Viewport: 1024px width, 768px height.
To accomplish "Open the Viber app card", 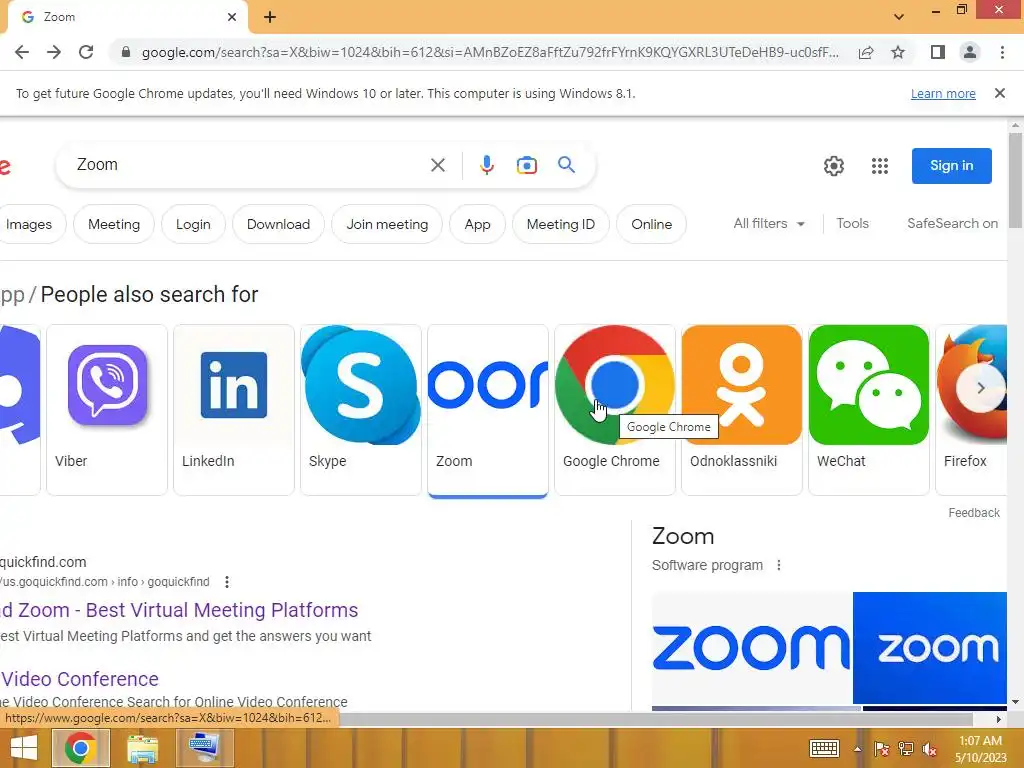I will pyautogui.click(x=107, y=409).
